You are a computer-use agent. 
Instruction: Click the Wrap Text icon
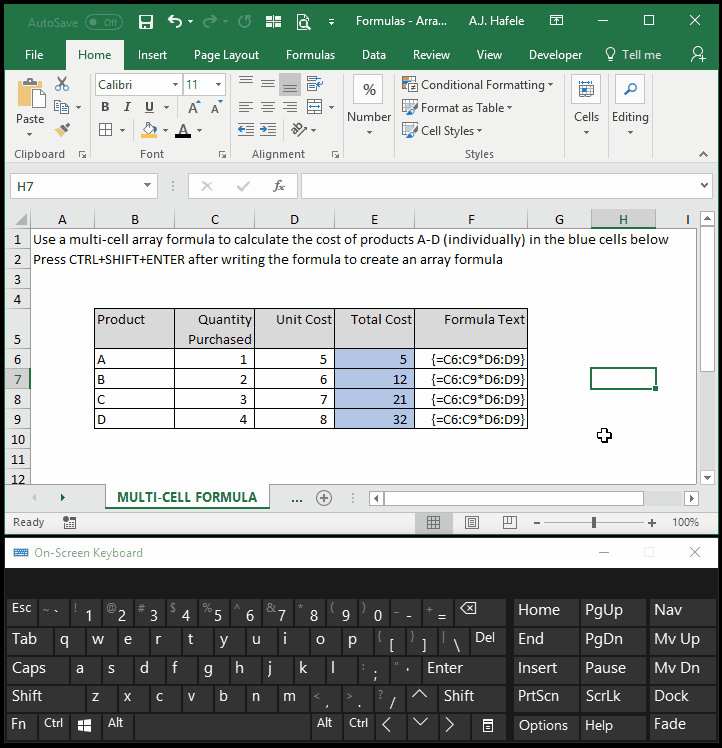point(315,83)
